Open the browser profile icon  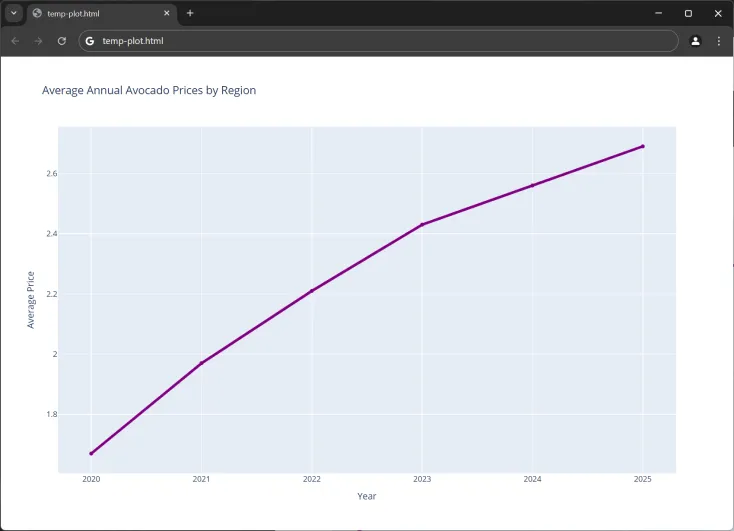click(696, 41)
